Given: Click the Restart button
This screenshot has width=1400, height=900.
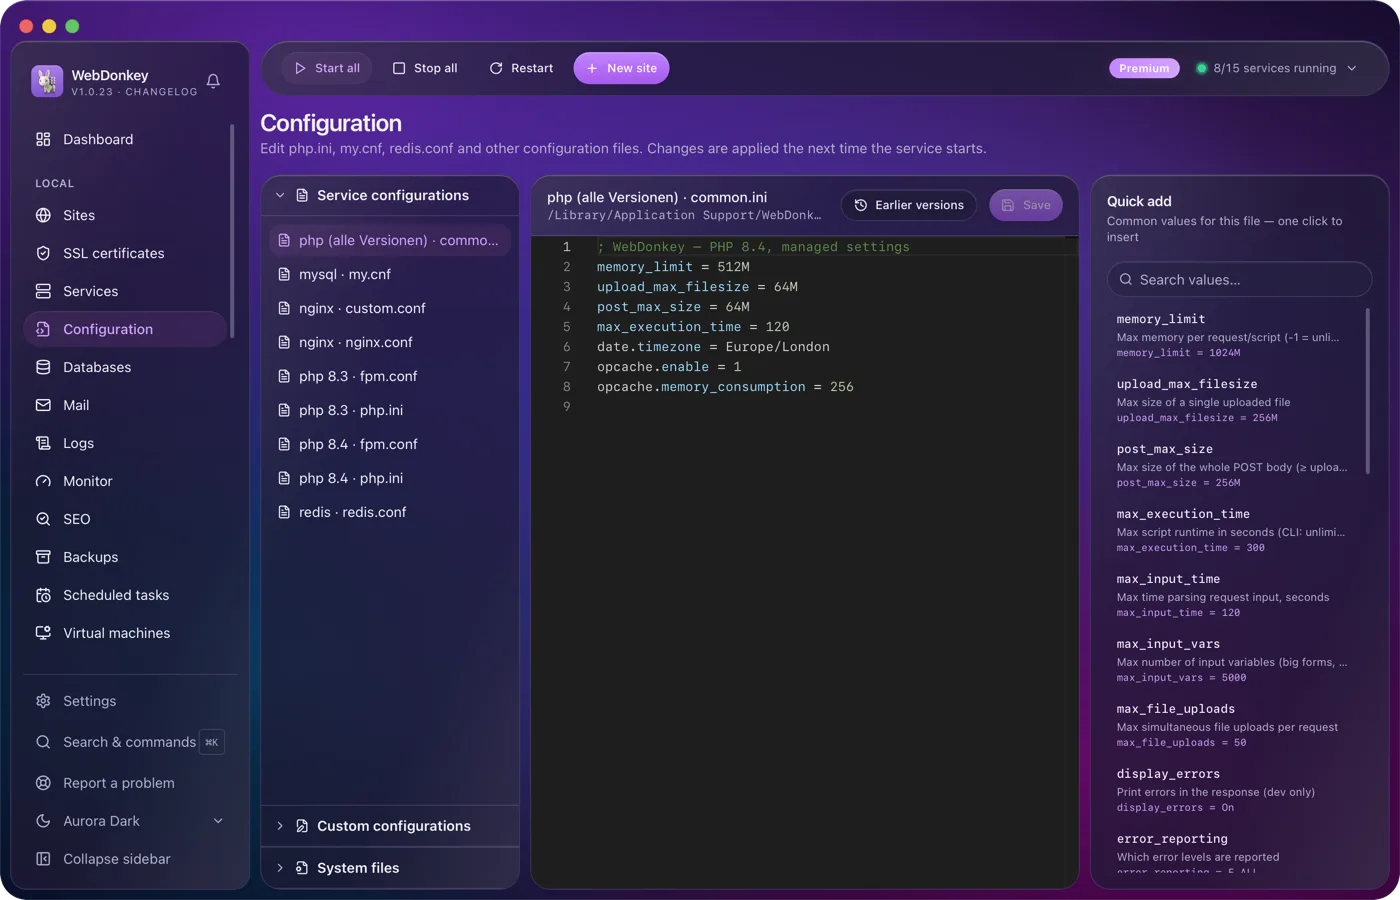Looking at the screenshot, I should (521, 68).
